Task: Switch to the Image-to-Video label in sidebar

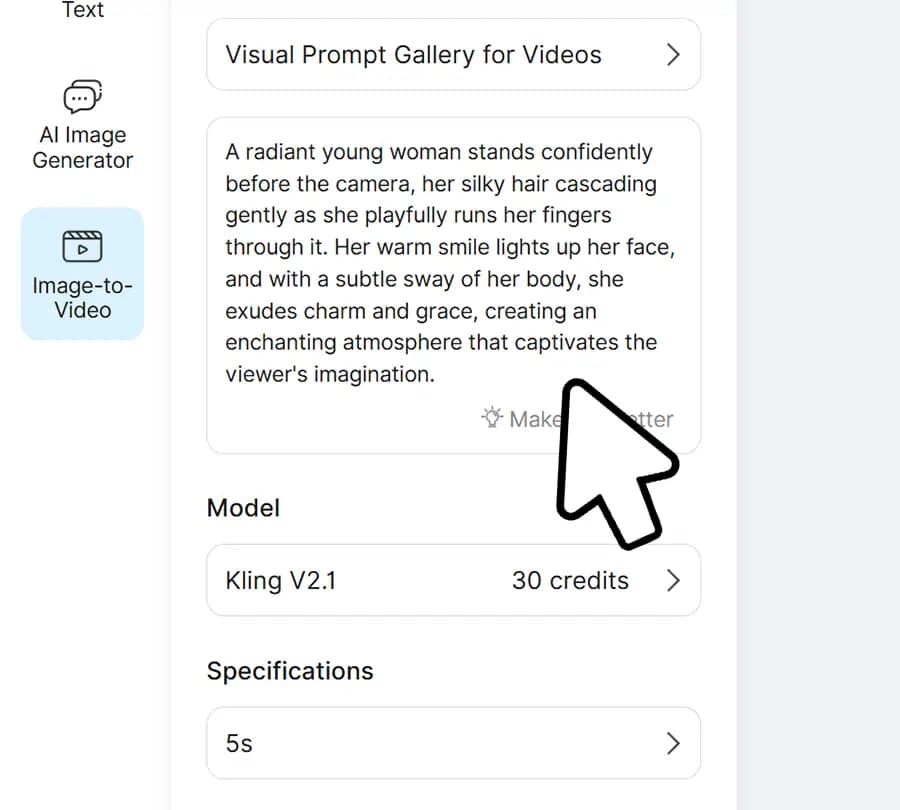Action: [x=82, y=298]
